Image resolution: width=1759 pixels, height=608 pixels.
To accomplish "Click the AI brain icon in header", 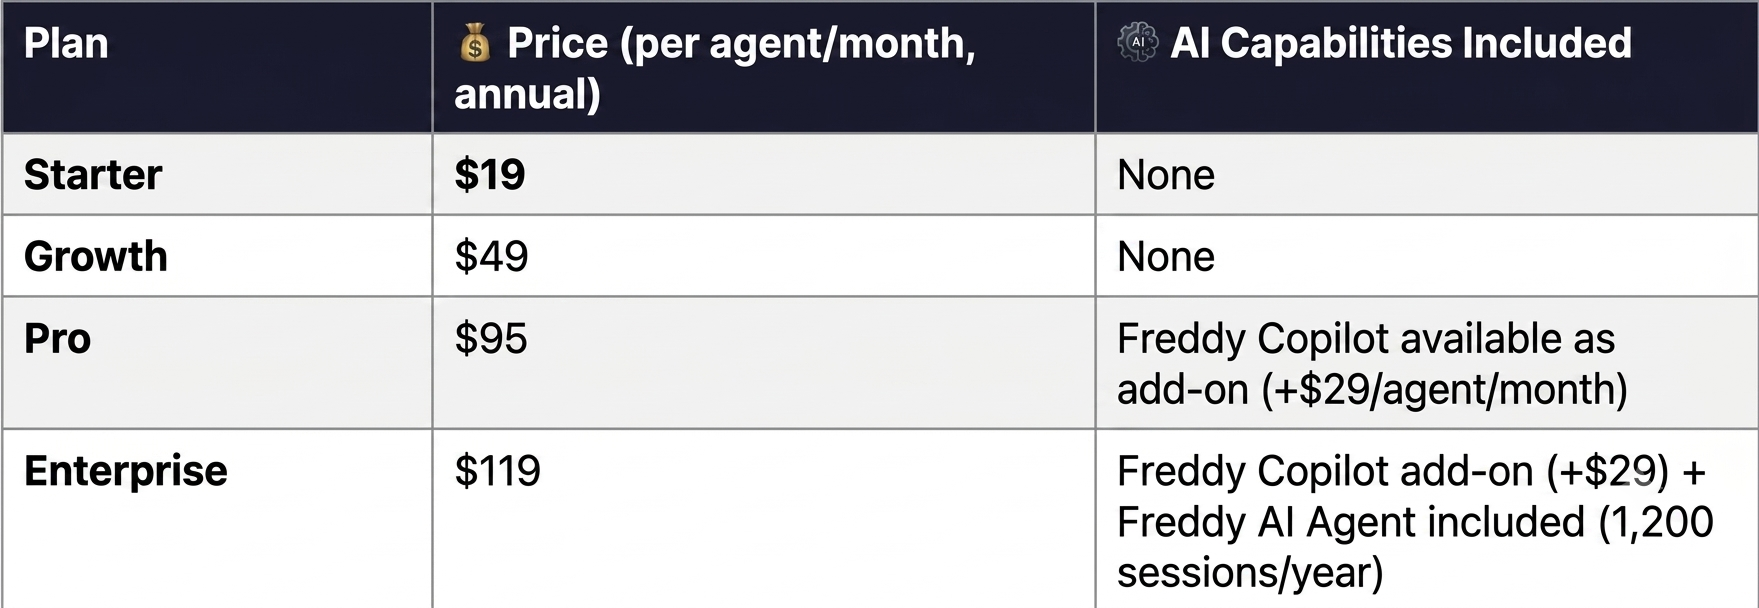I will [x=1137, y=43].
